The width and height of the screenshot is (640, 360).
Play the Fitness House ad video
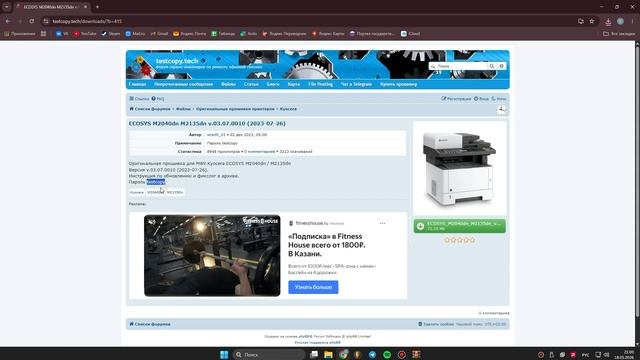coord(212,256)
